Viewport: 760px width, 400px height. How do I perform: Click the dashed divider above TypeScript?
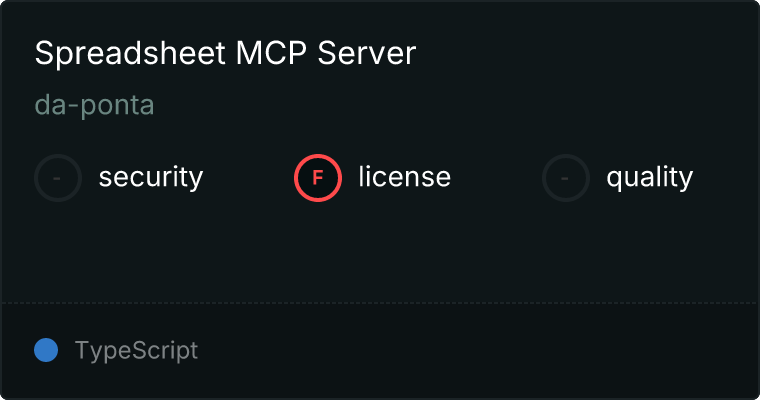(380, 303)
